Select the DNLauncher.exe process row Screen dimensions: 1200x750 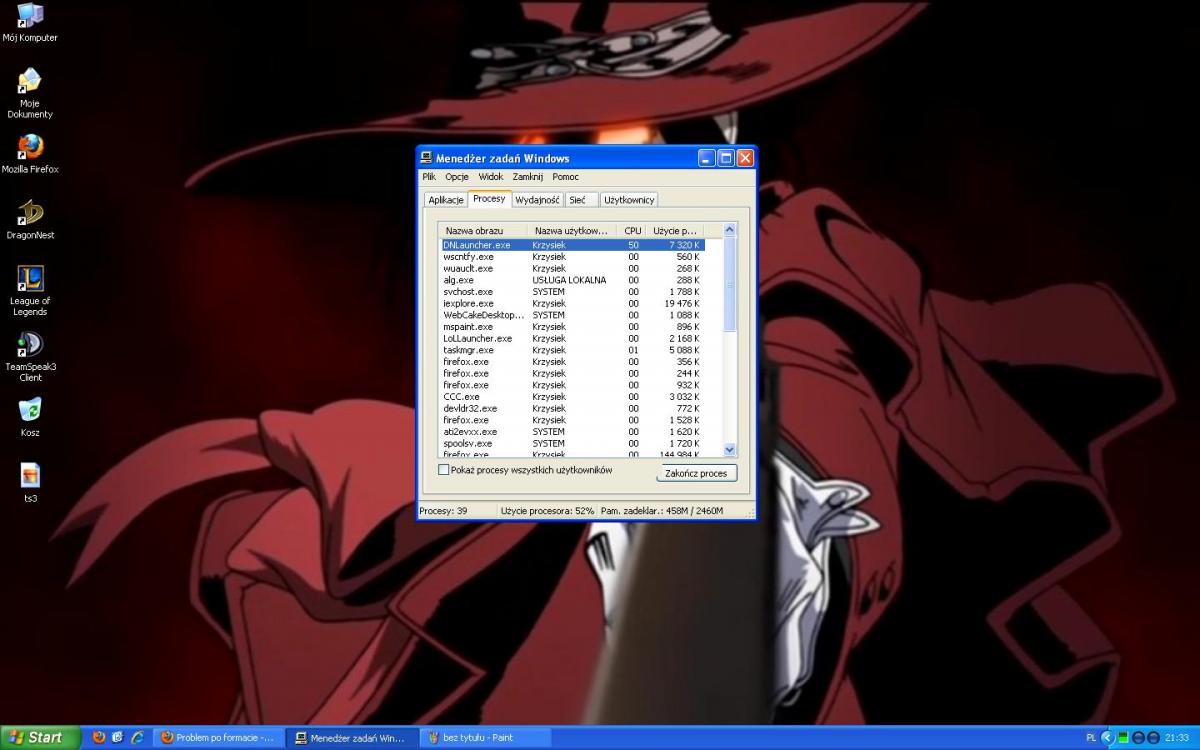click(572, 245)
